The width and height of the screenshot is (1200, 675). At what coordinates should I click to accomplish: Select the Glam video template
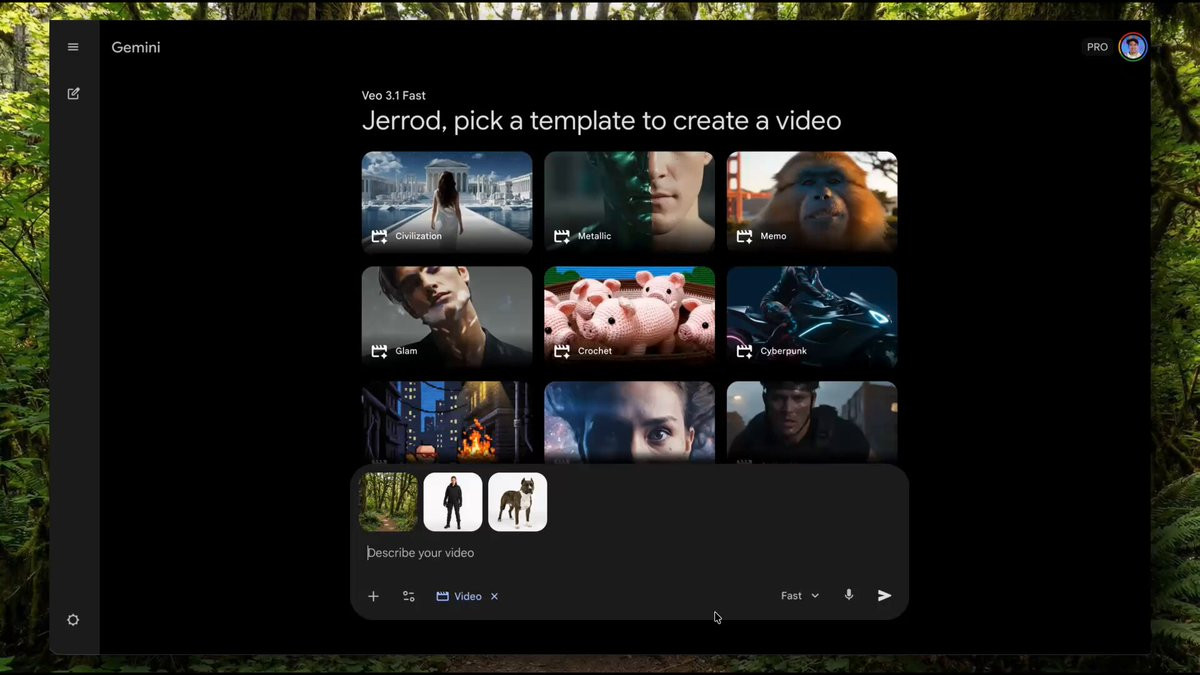447,316
